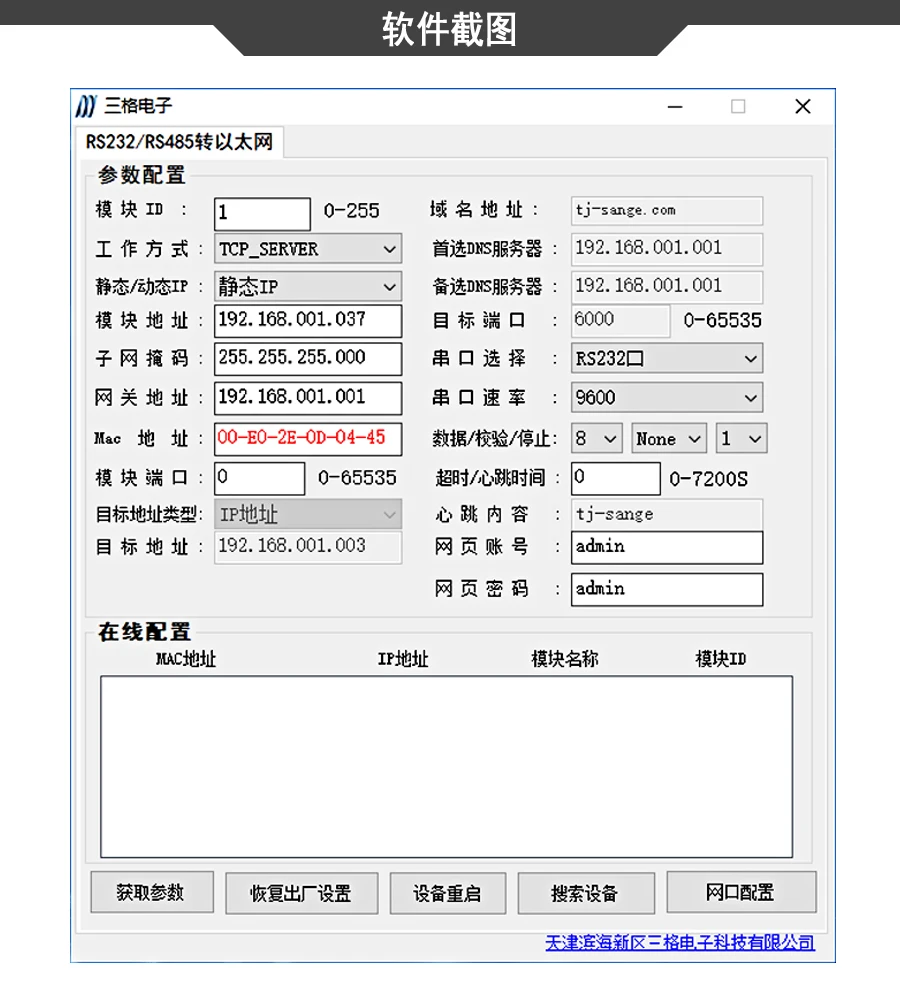Close the 三格电子 configuration window

[802, 107]
